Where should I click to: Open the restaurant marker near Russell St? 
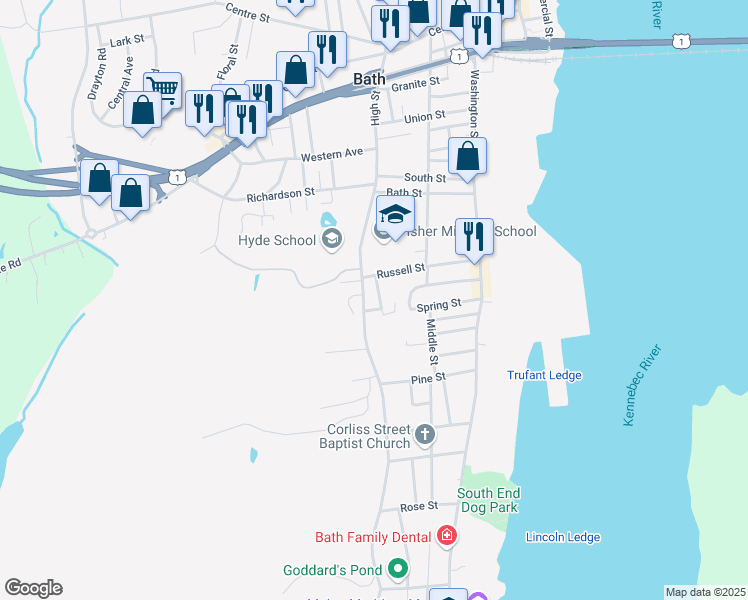[474, 236]
